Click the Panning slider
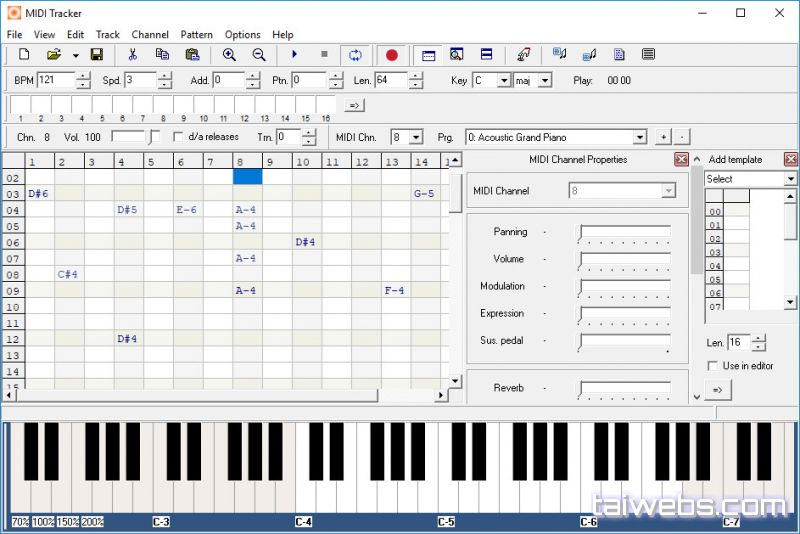Screen dimensions: 800x534 tap(625, 233)
